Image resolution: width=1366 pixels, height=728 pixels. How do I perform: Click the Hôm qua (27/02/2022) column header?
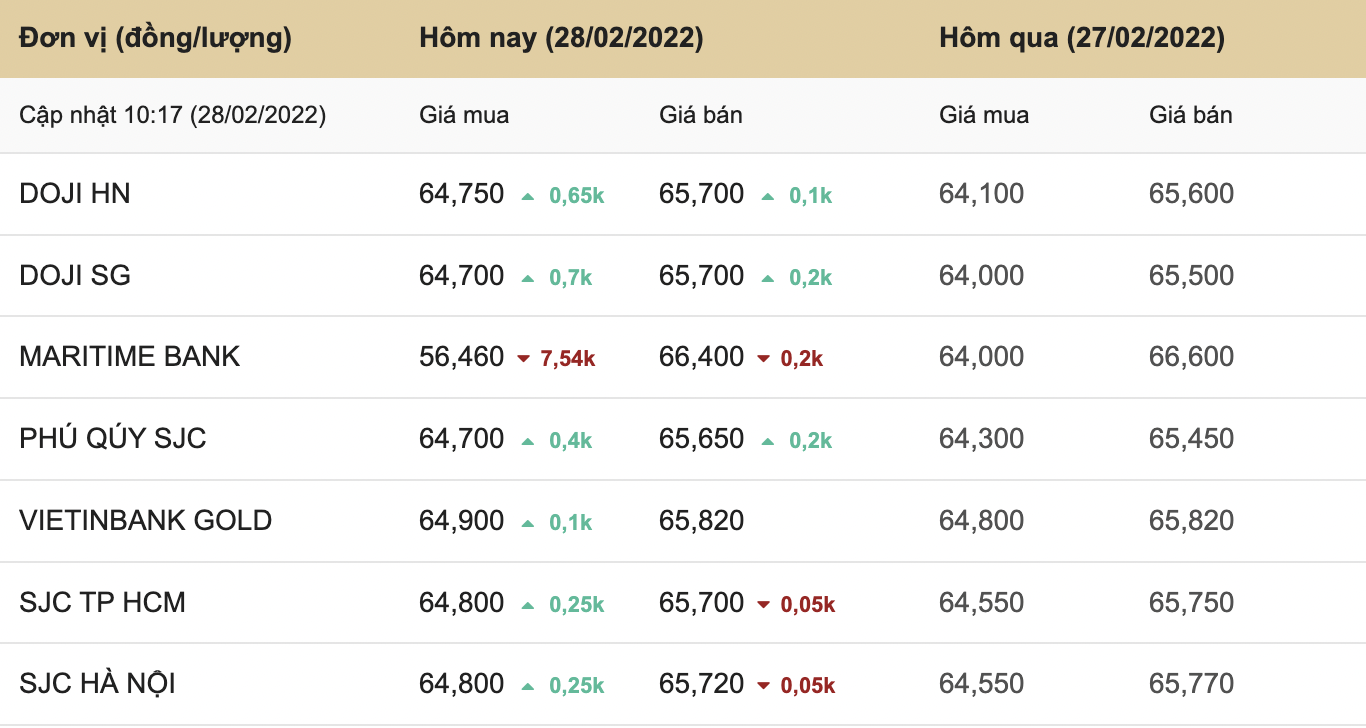click(x=1082, y=38)
